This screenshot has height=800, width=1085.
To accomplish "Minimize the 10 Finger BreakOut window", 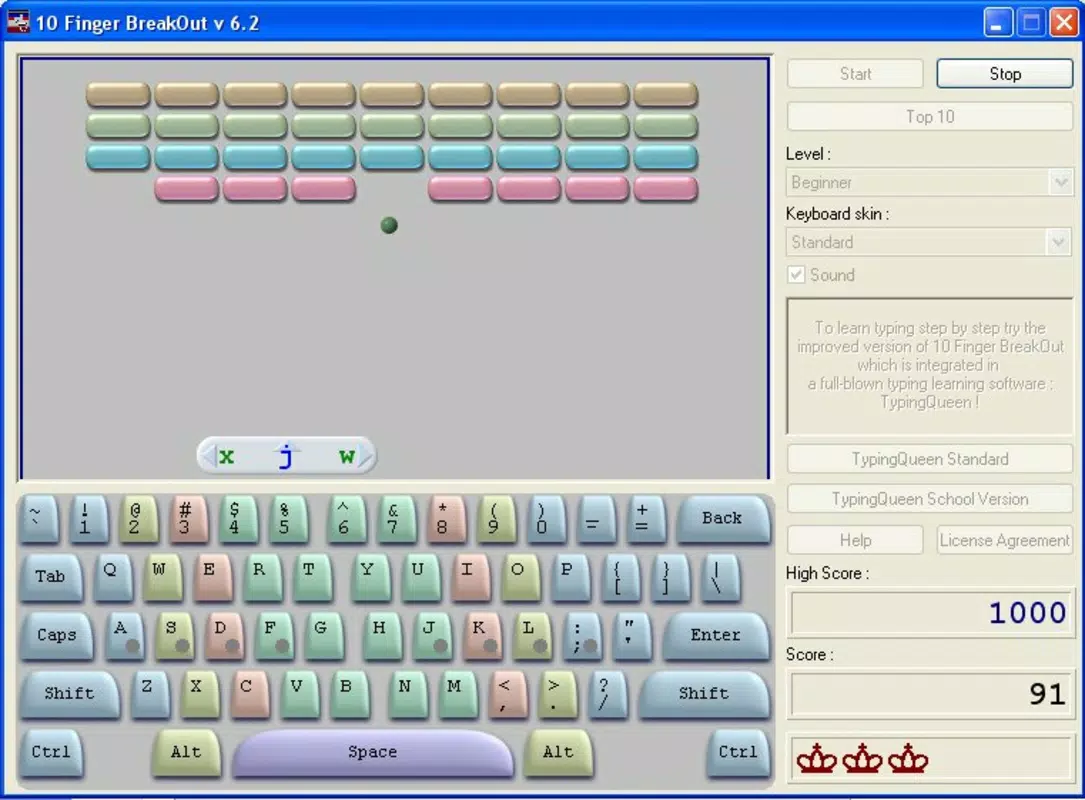I will 997,23.
